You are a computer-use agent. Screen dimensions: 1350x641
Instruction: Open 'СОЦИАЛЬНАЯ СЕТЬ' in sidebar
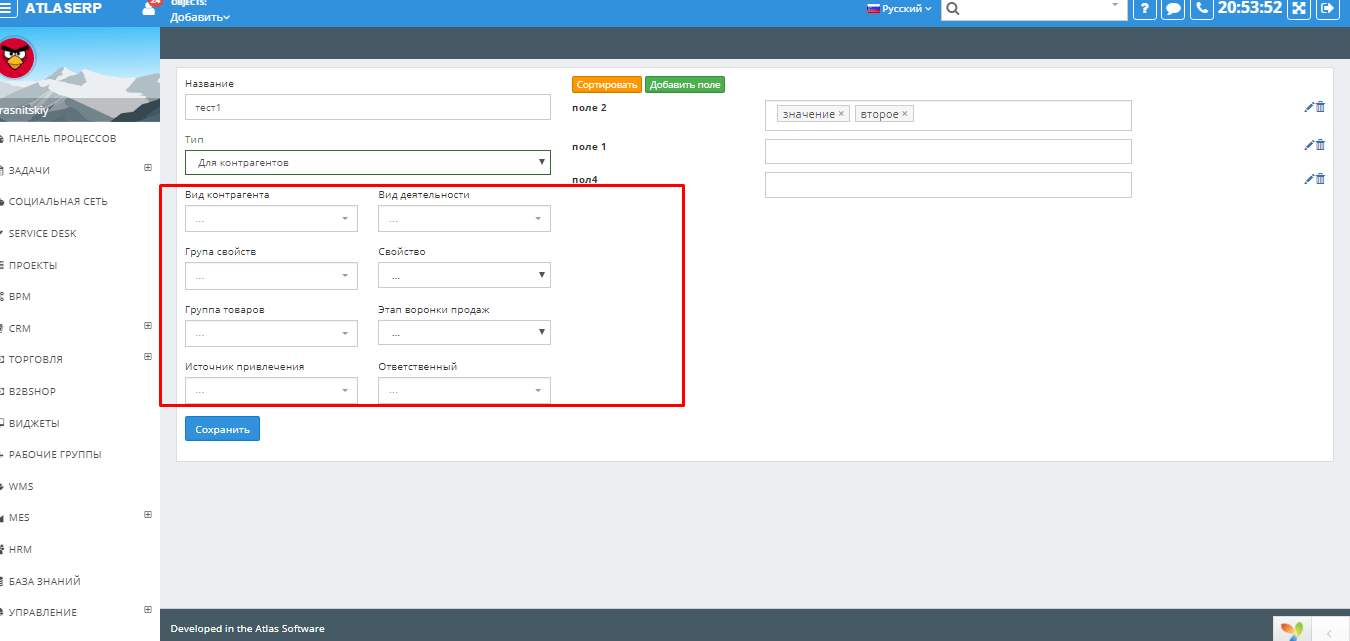click(58, 202)
